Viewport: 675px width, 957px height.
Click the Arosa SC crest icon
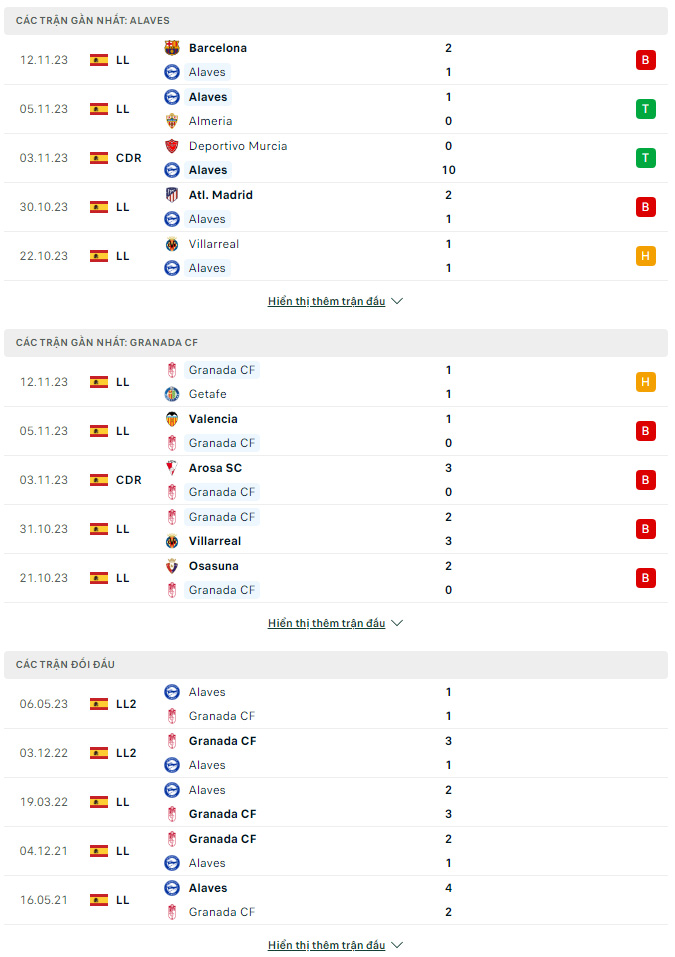point(172,468)
